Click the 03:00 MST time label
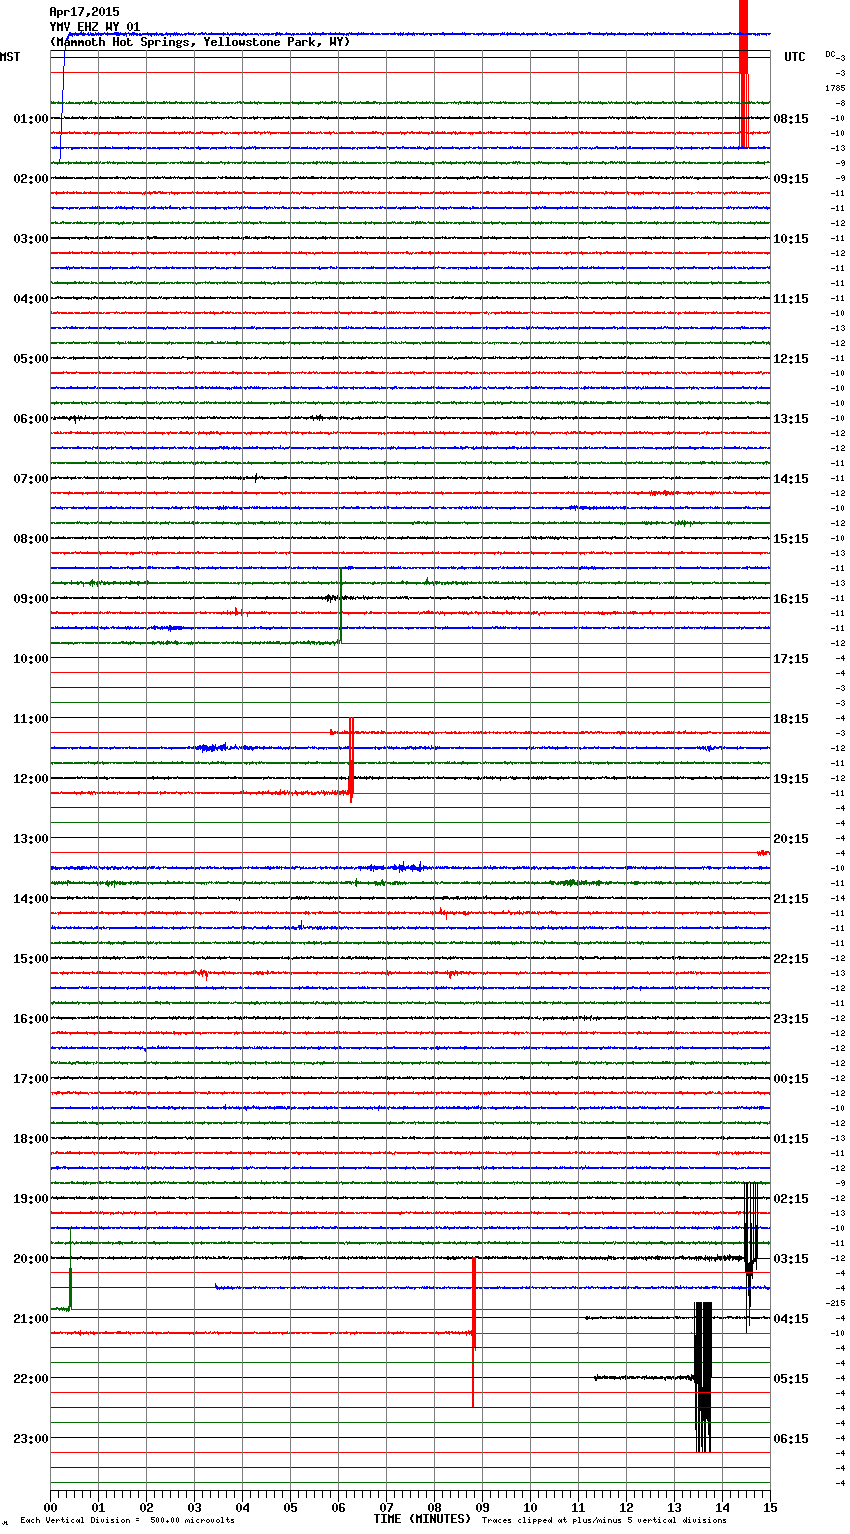The image size is (850, 1534). click(31, 238)
